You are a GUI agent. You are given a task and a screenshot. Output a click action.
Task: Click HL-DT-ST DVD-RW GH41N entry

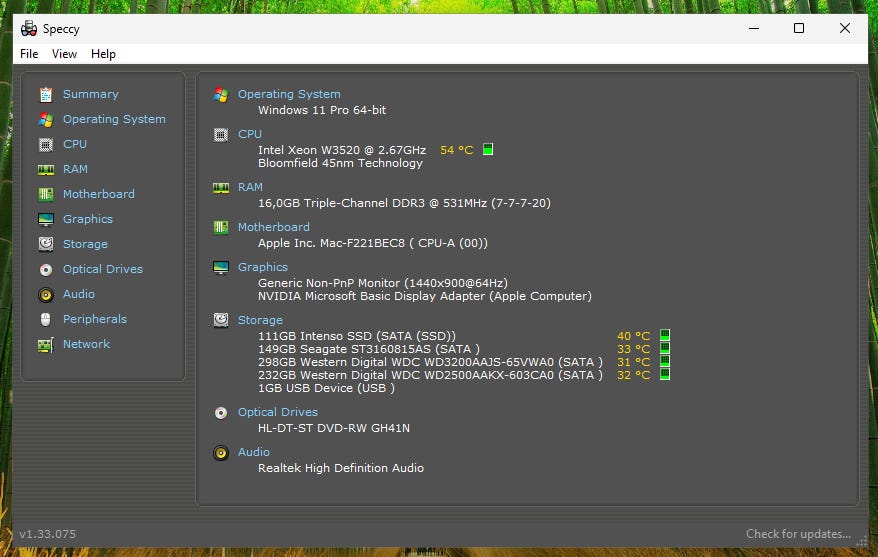334,428
